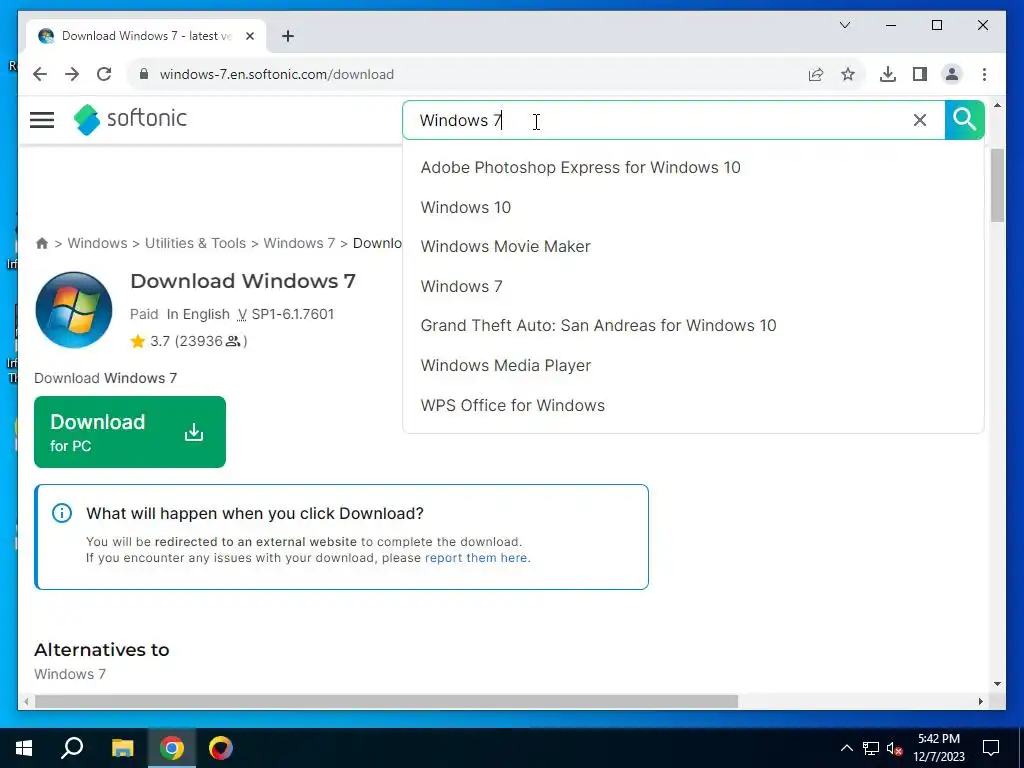The height and width of the screenshot is (768, 1024).
Task: Bookmark this tab with star icon
Action: tap(848, 74)
